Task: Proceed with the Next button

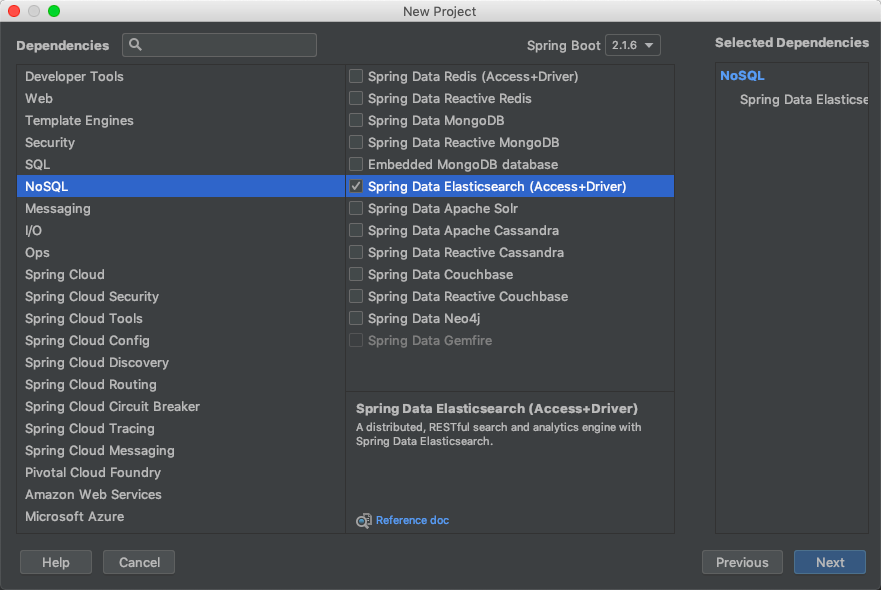Action: pyautogui.click(x=829, y=562)
